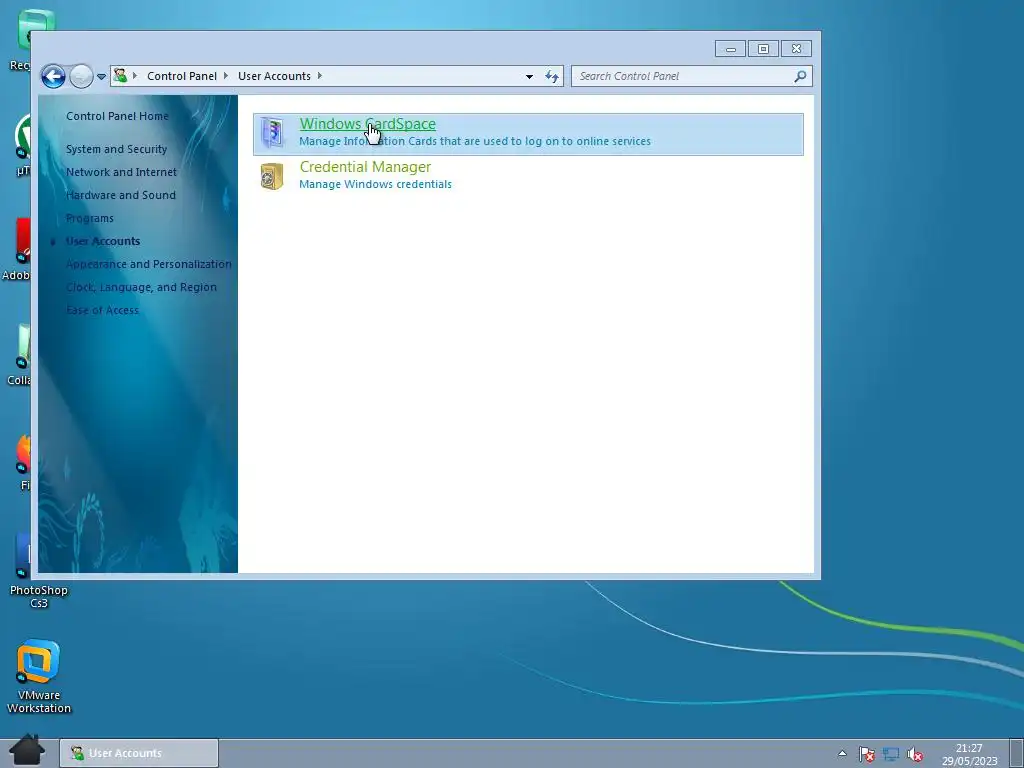1024x768 pixels.
Task: Expand the arrow after Control Panel breadcrumb
Action: (x=226, y=76)
